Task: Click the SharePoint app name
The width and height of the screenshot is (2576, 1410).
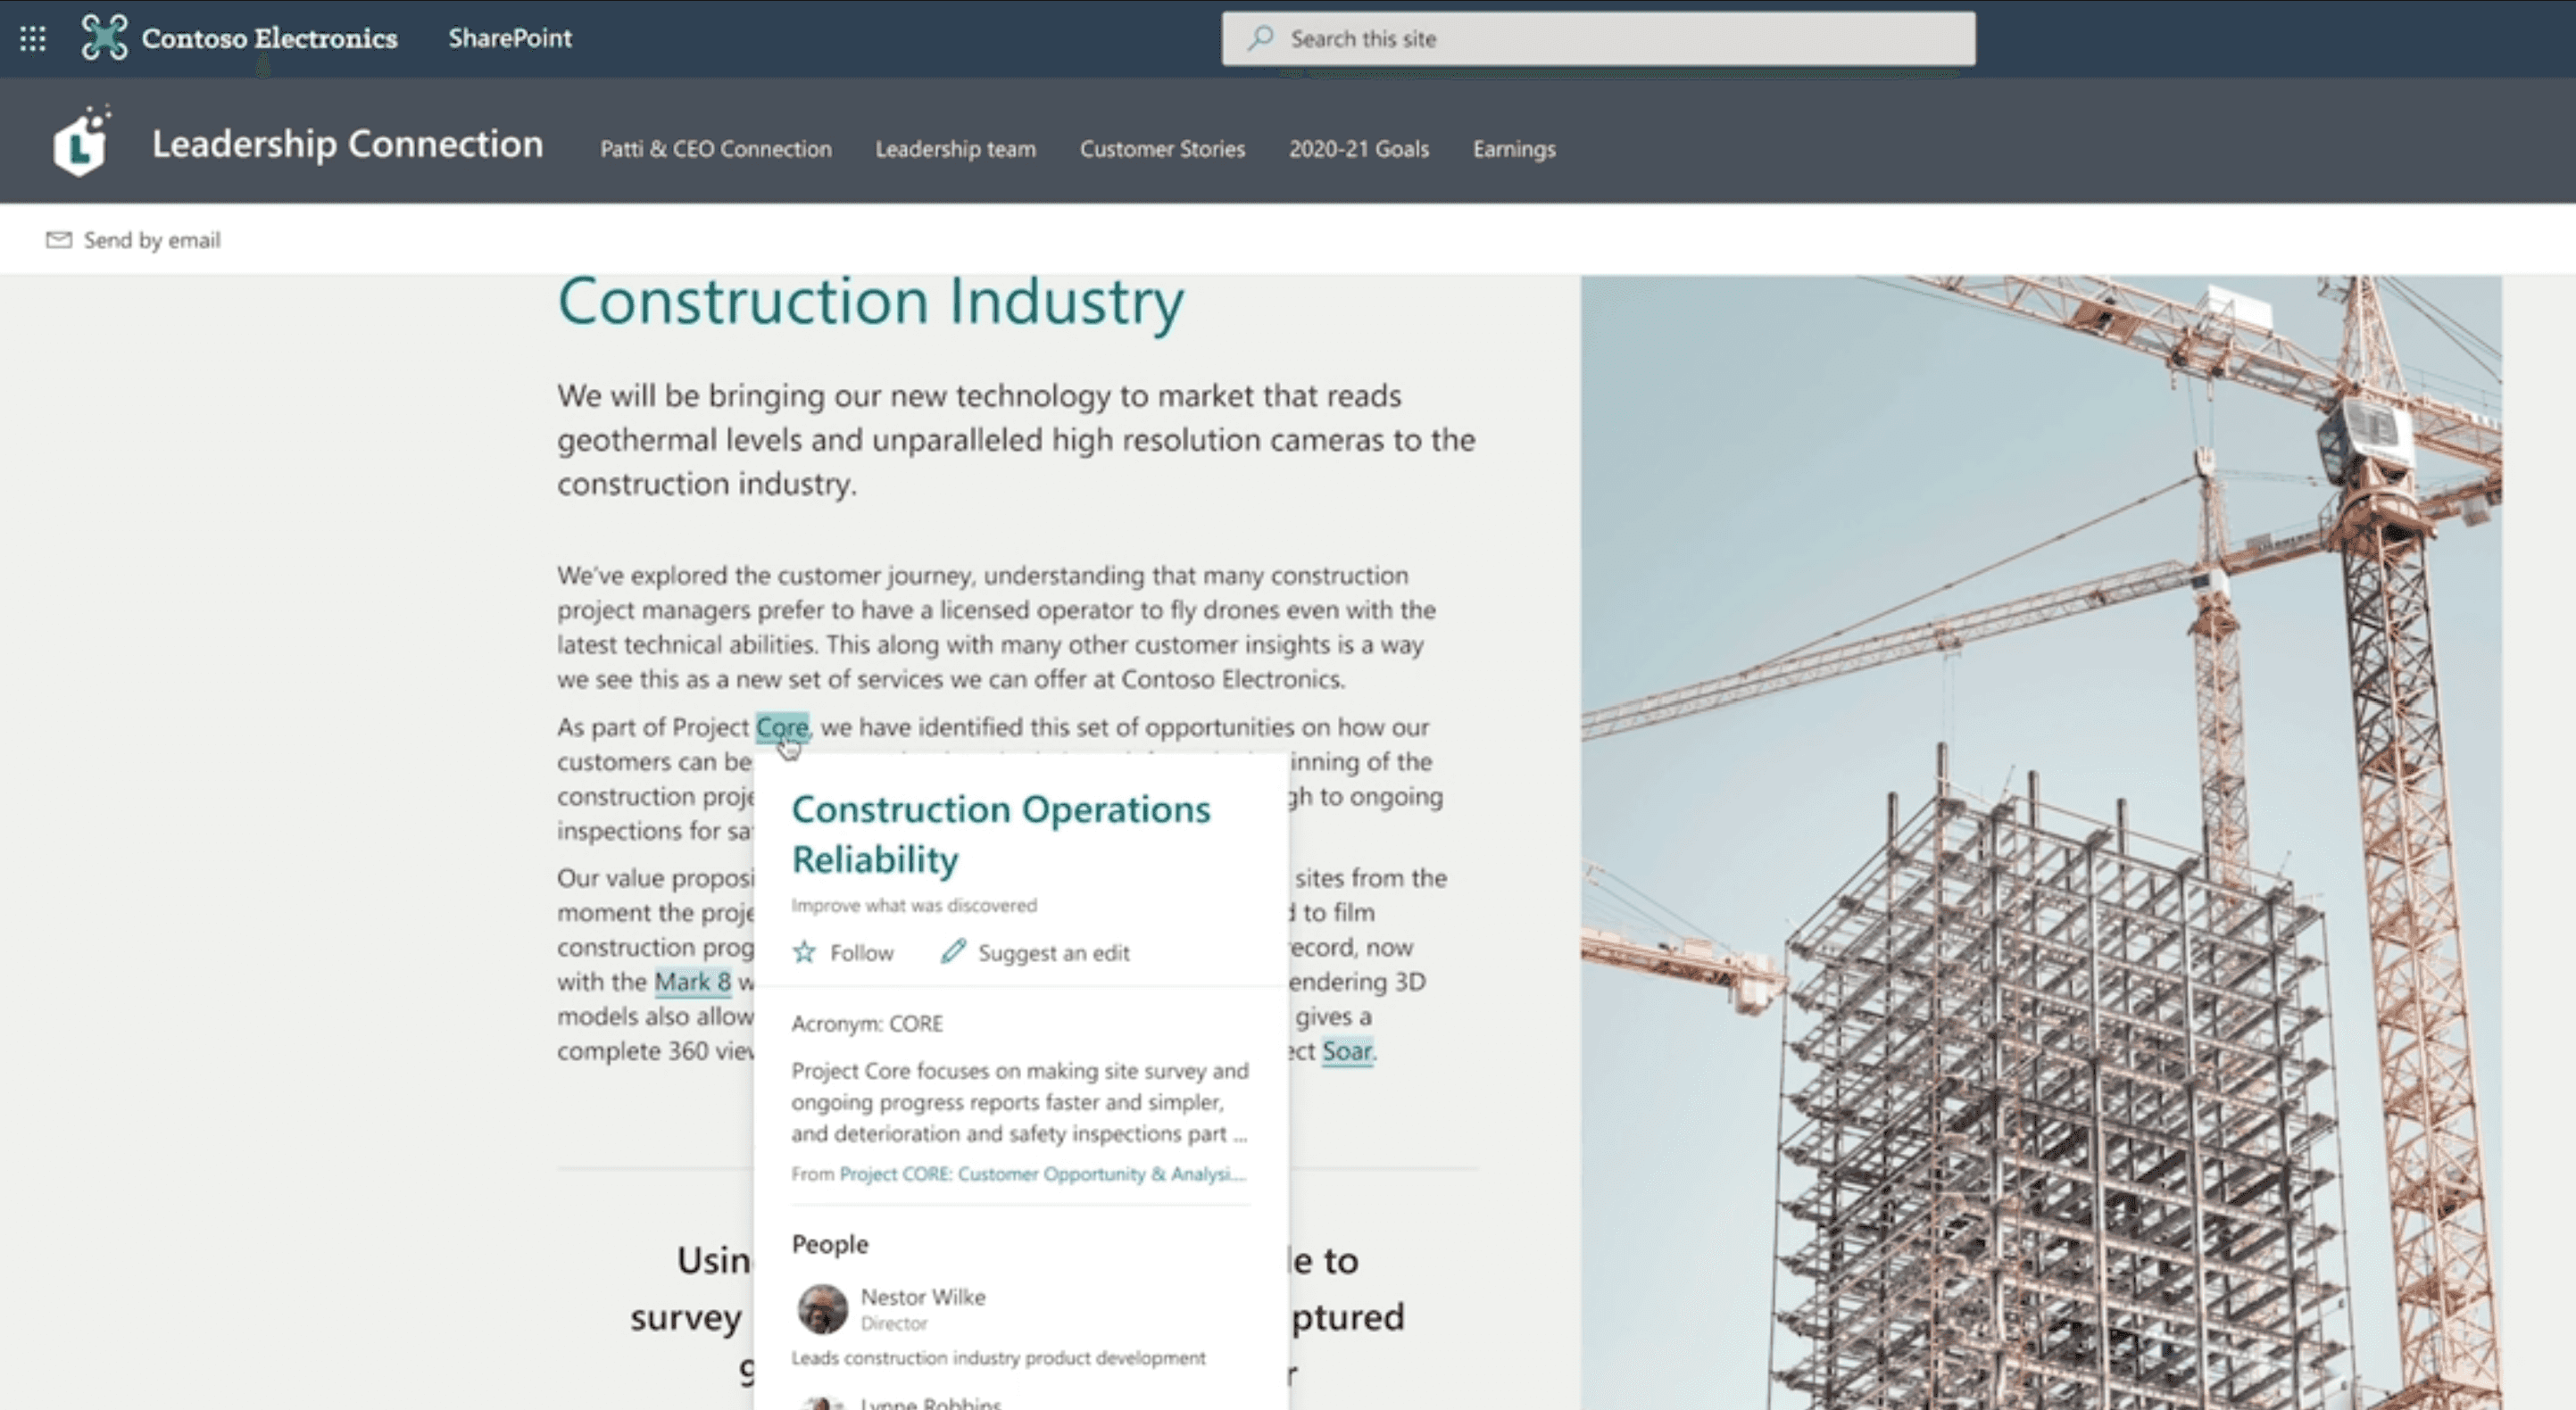Action: (x=510, y=38)
